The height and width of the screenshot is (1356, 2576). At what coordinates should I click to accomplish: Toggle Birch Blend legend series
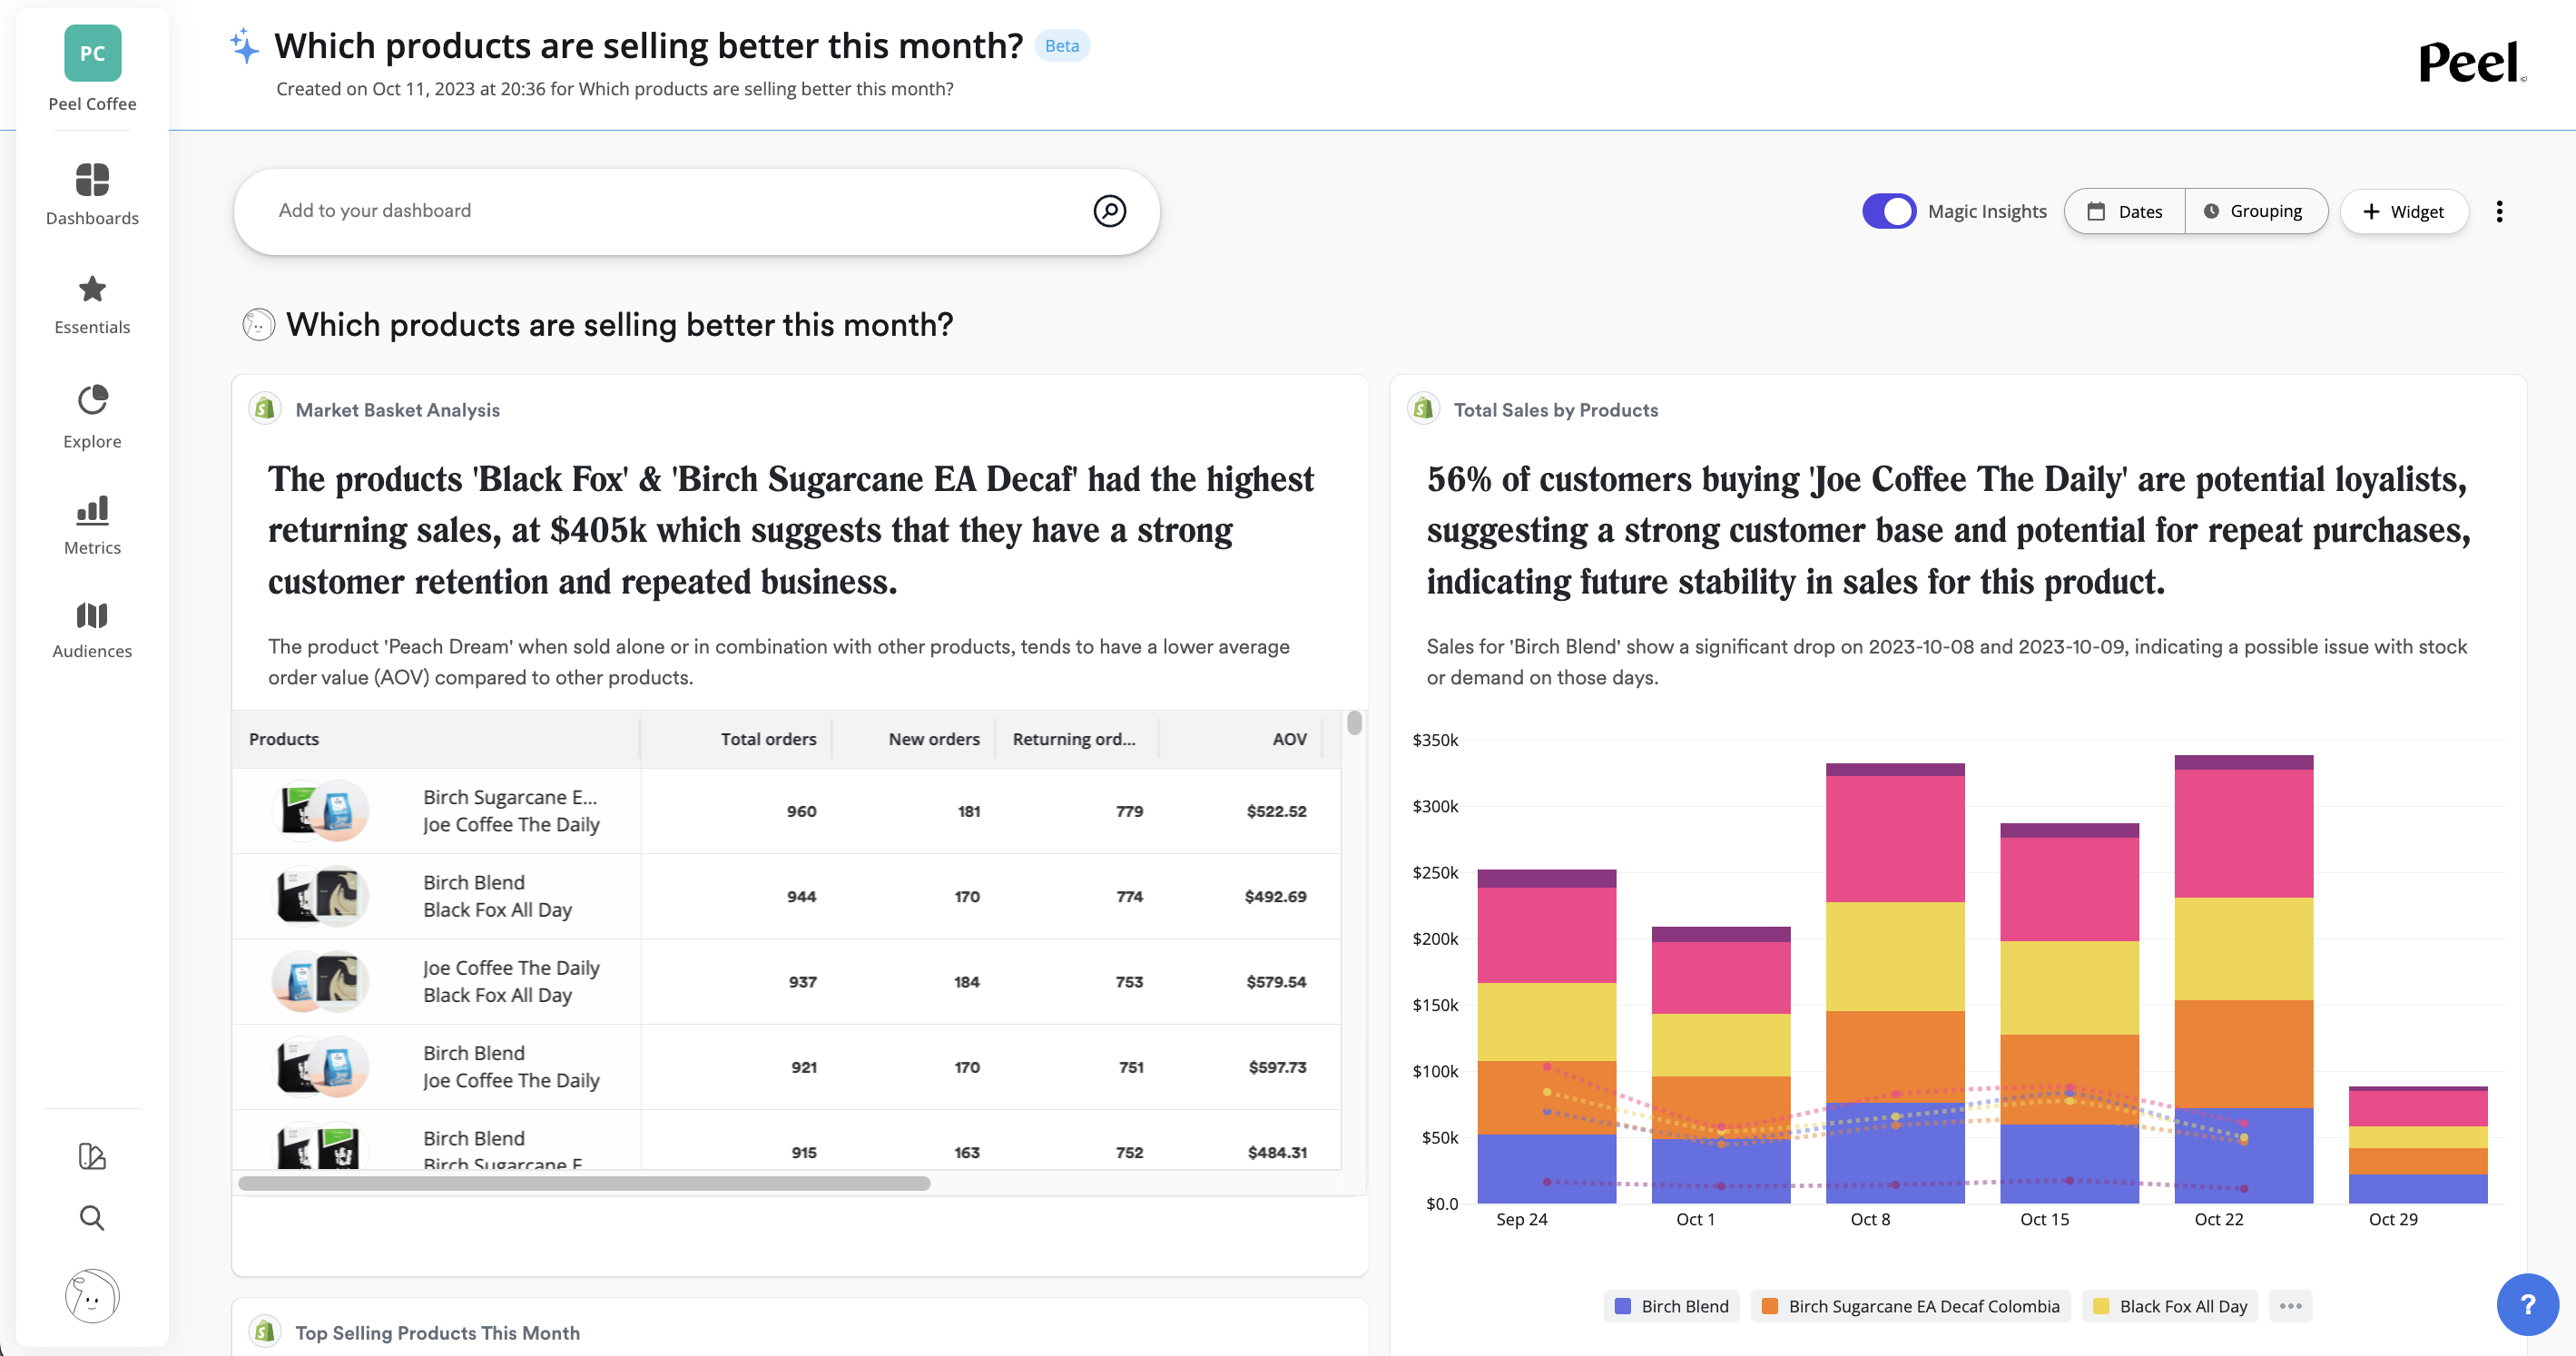tap(1672, 1306)
